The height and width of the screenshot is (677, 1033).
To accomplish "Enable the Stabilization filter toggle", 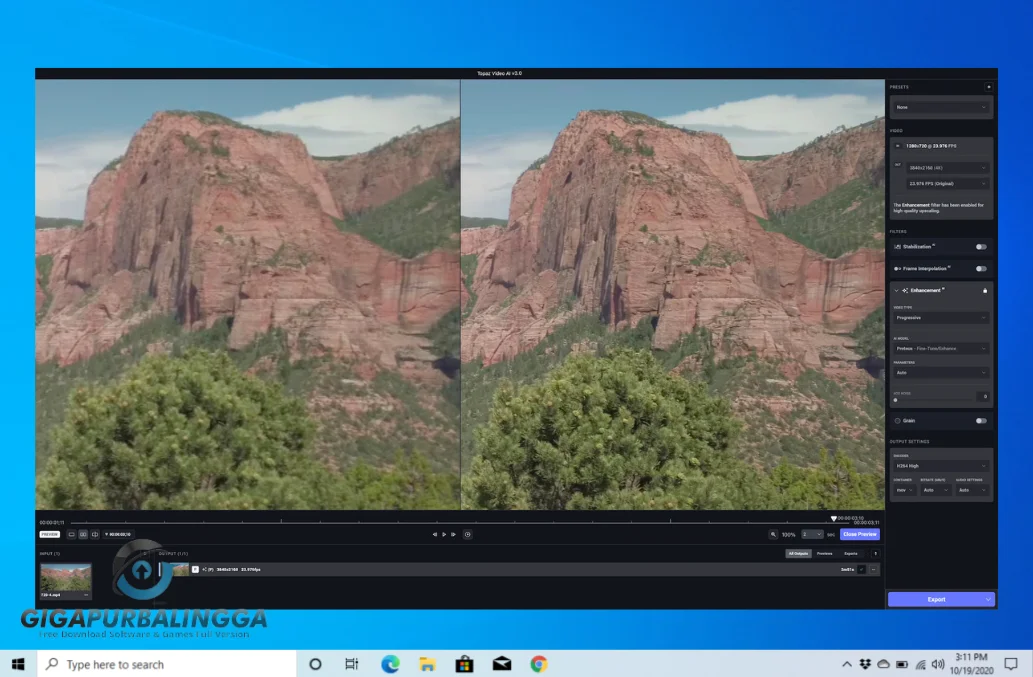I will click(x=981, y=246).
